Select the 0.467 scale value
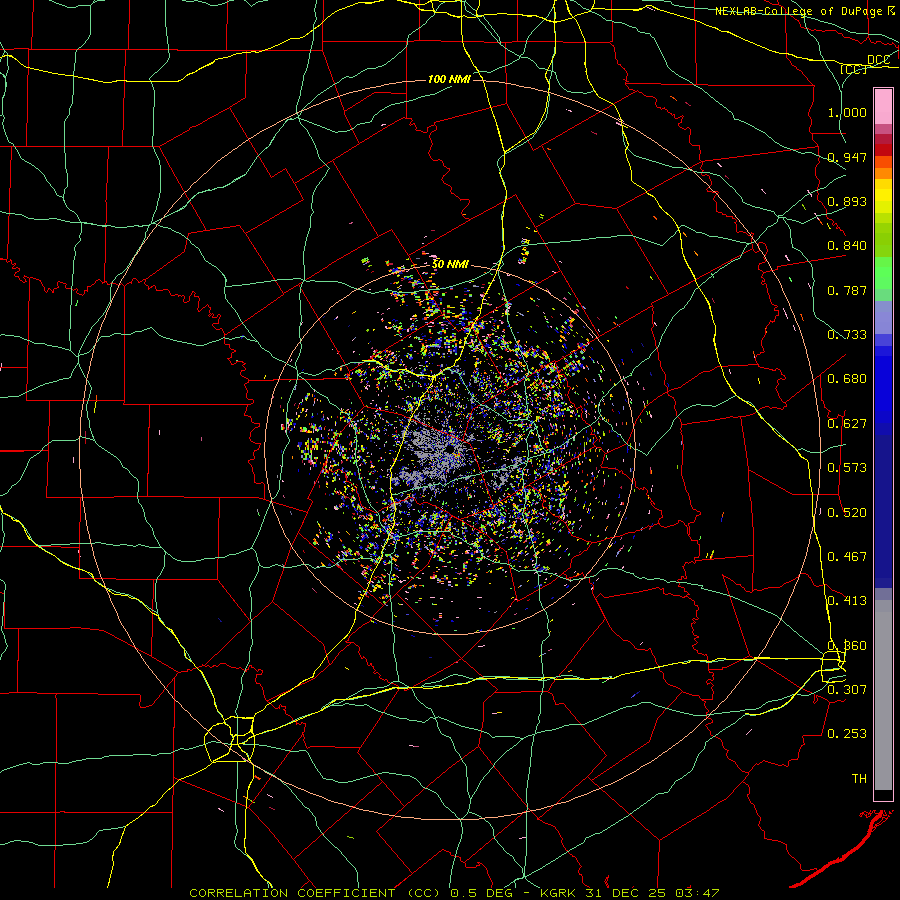The width and height of the screenshot is (900, 900). click(847, 557)
